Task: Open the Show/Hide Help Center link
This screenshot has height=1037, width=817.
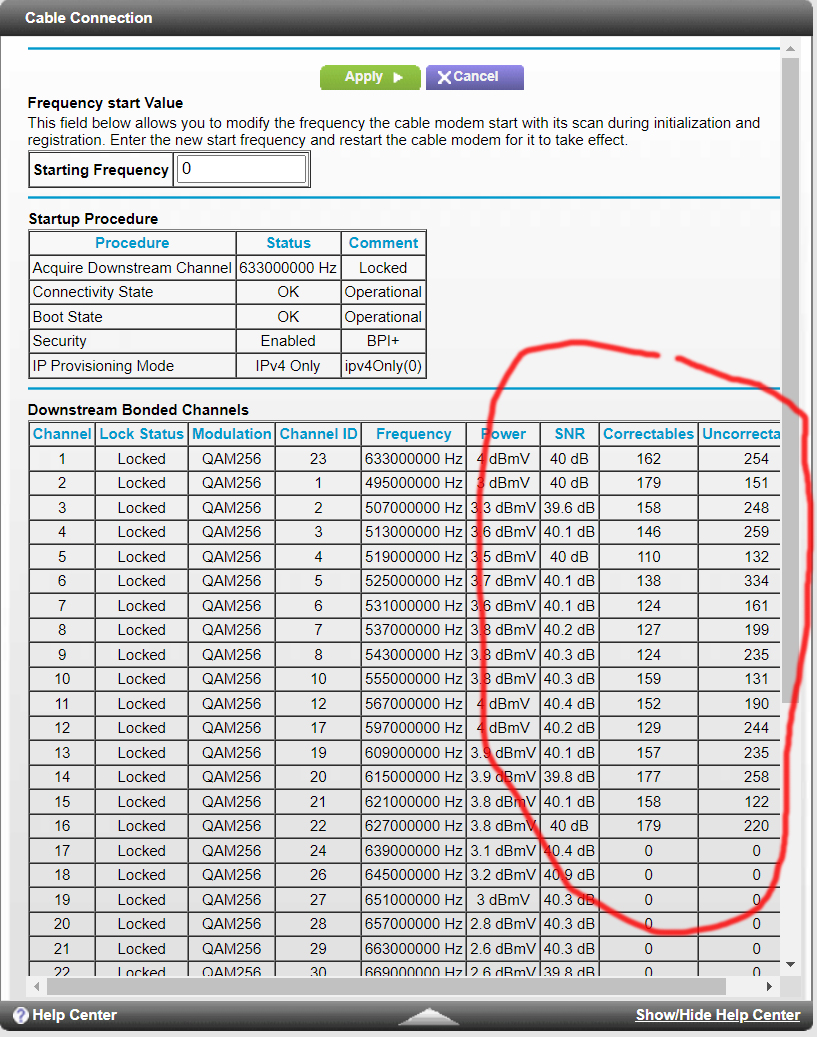Action: point(718,1015)
